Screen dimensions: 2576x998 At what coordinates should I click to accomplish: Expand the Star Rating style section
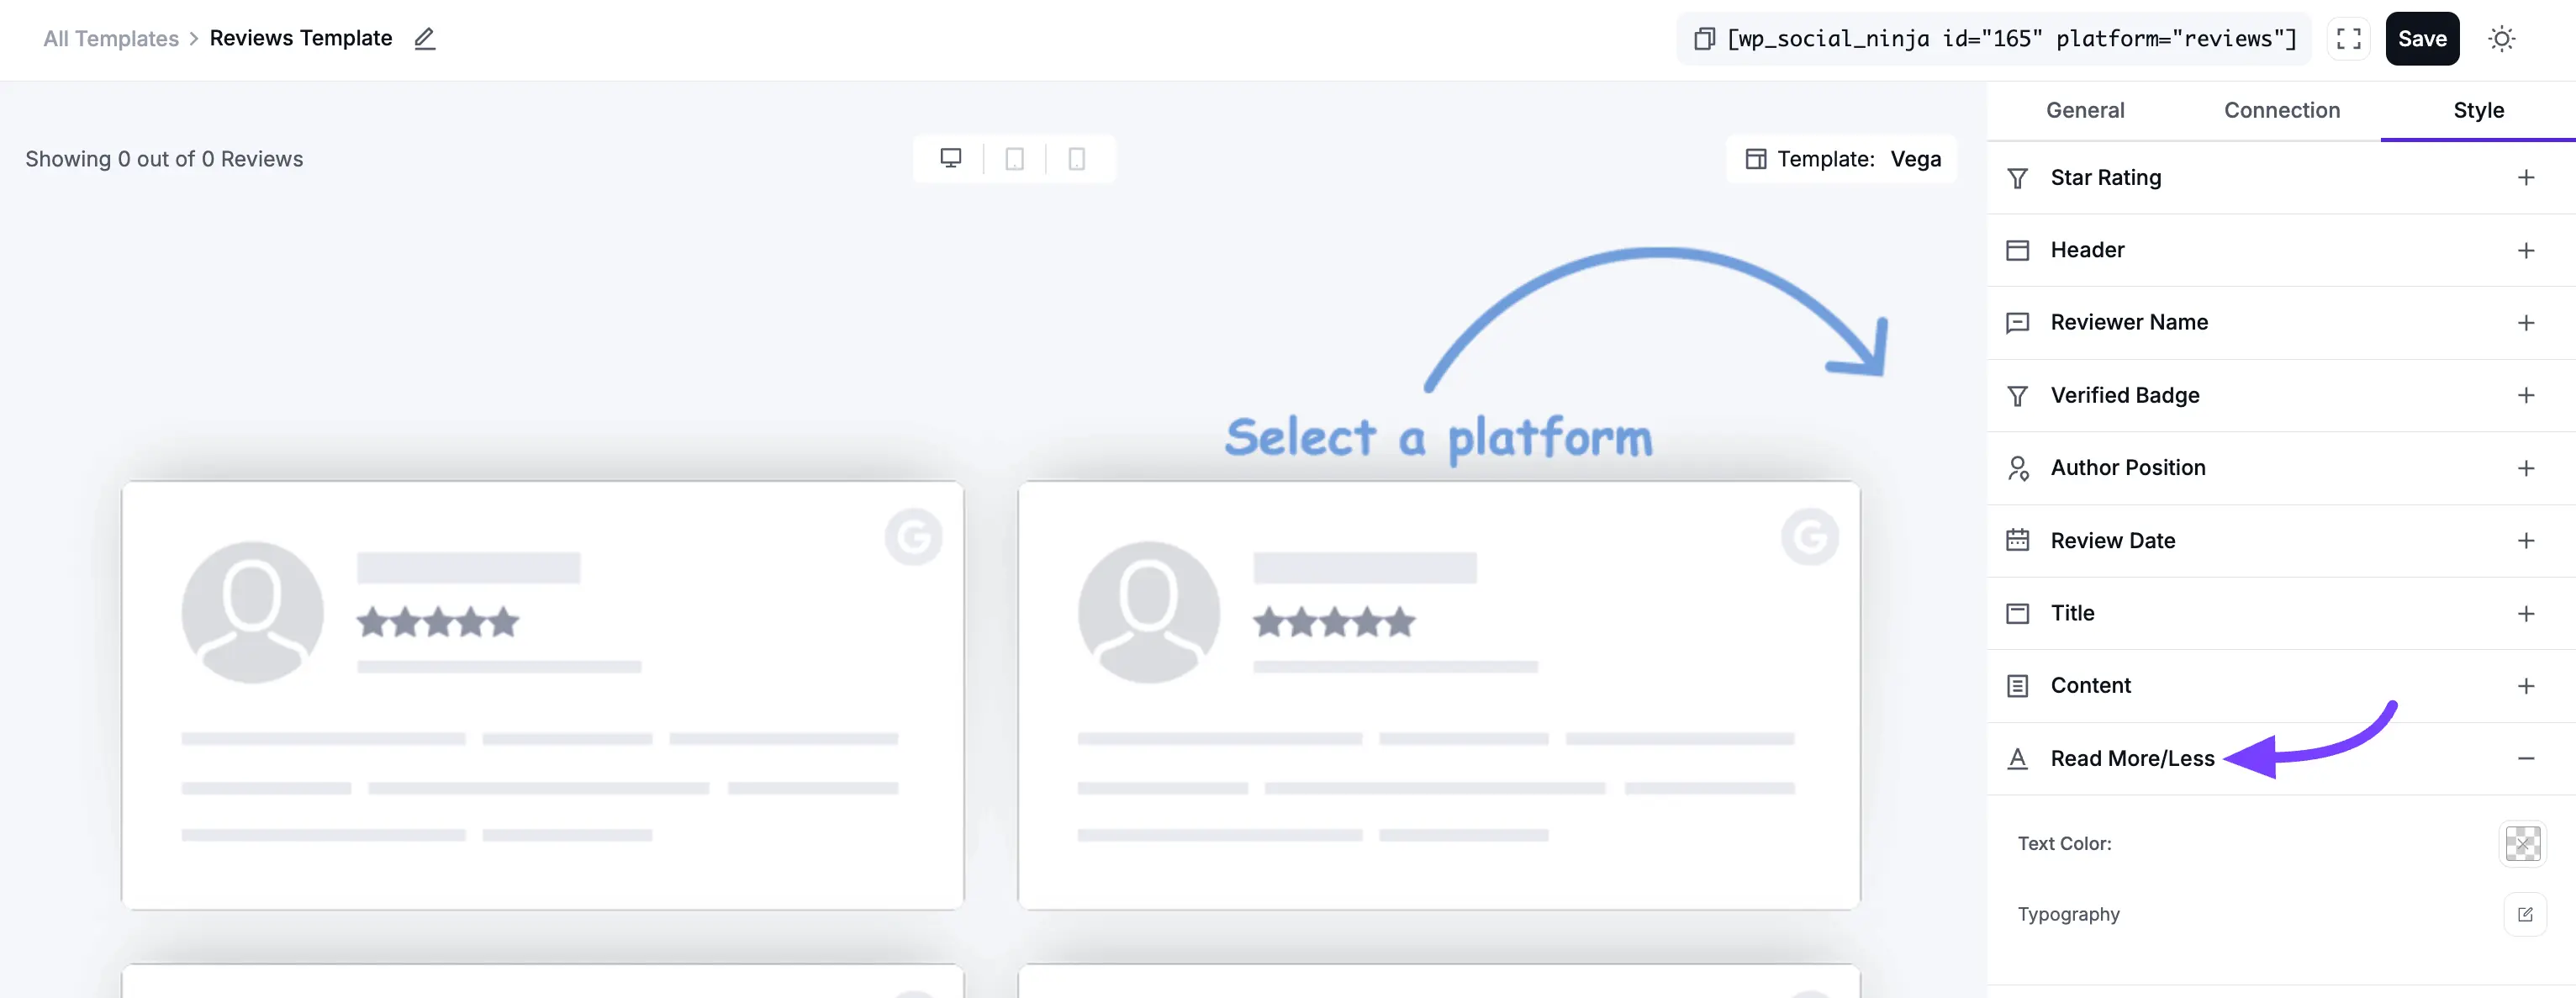tap(2528, 177)
